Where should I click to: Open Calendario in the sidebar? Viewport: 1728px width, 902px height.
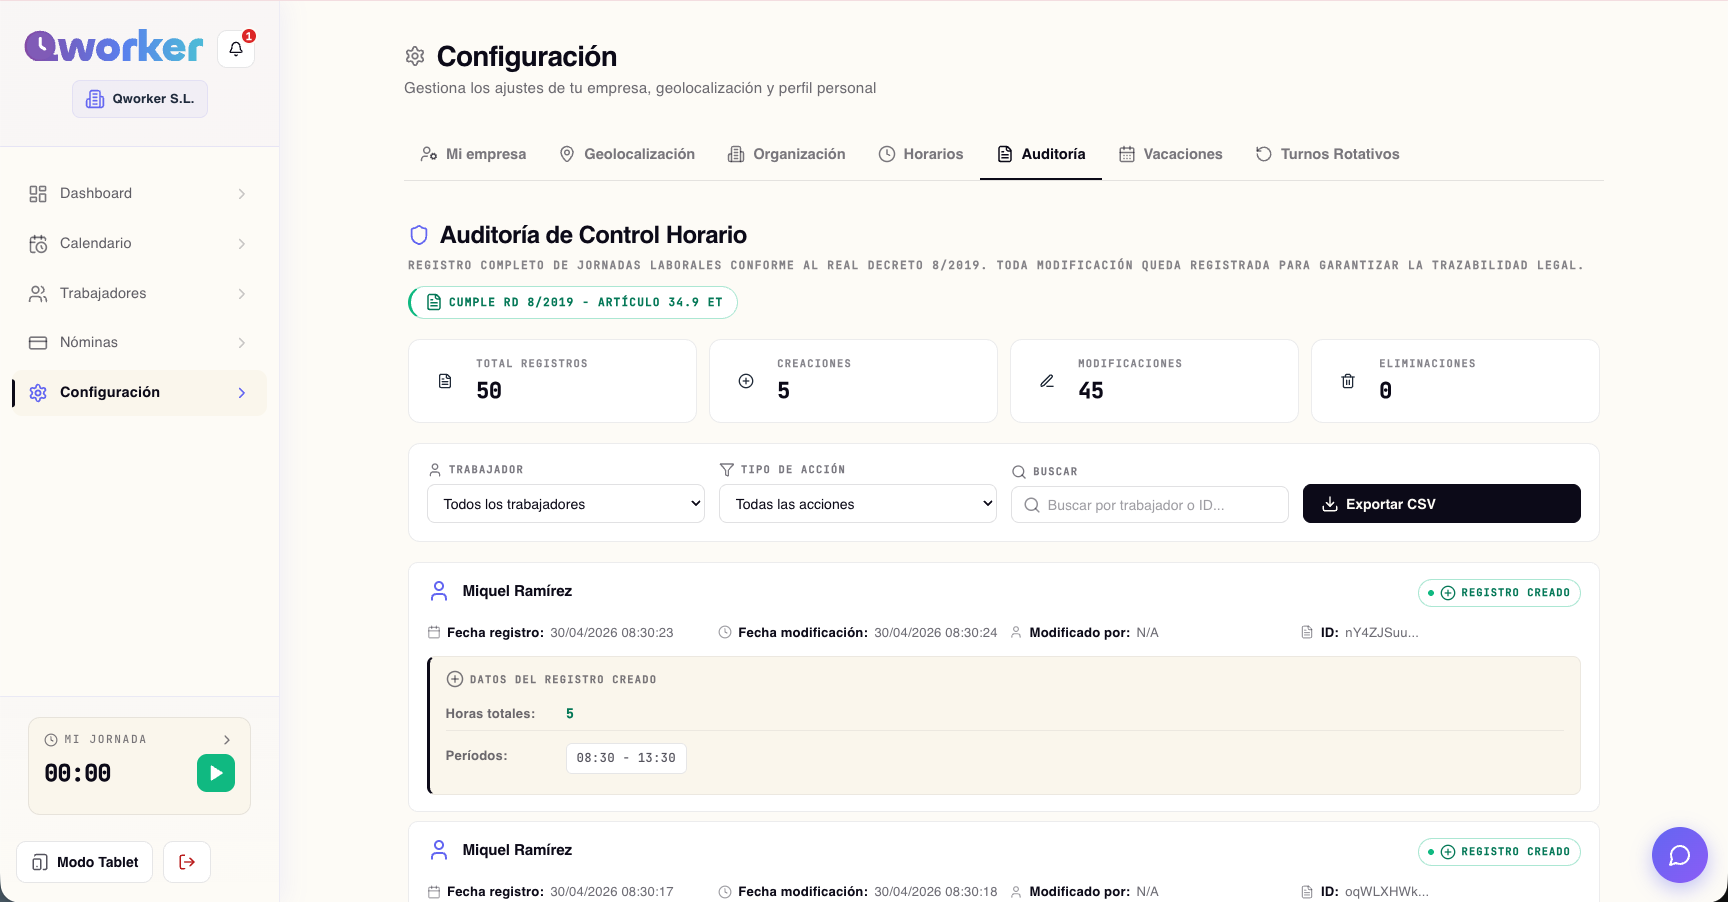tap(138, 243)
